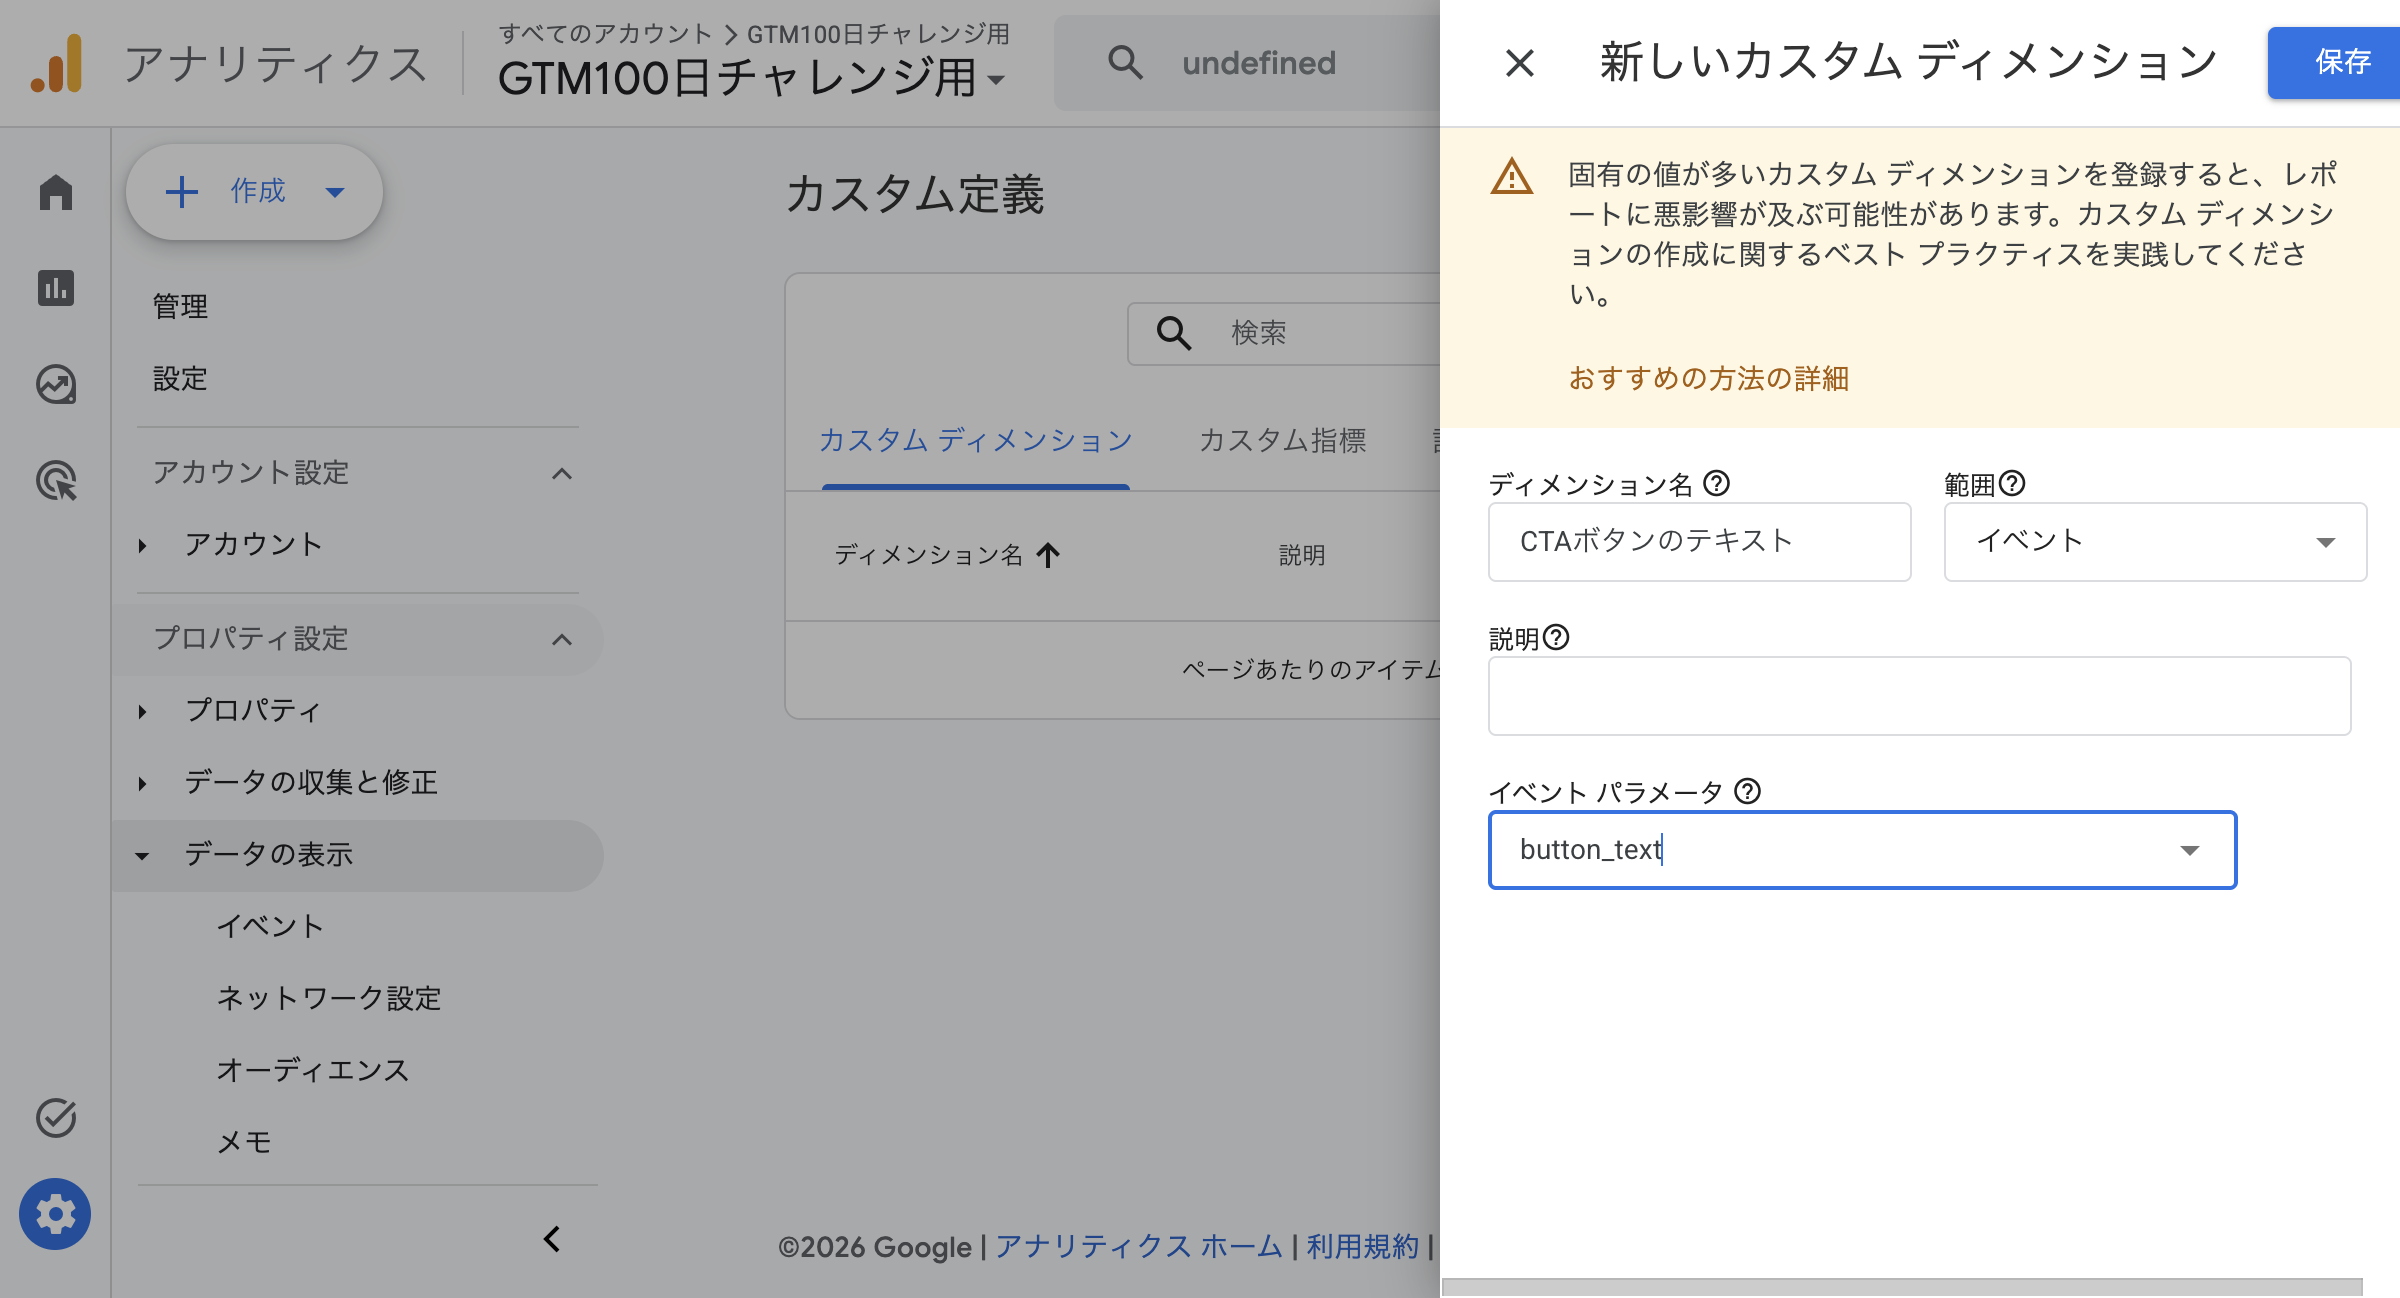
Task: Open the GTM100日チャレンジ用 property selector
Action: pyautogui.click(x=751, y=78)
